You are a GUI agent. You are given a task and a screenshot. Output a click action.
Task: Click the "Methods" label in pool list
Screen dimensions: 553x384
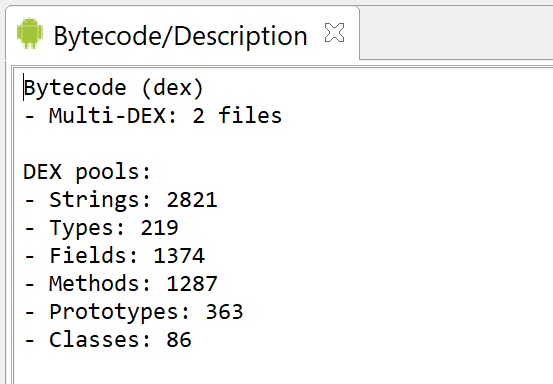tap(95, 284)
